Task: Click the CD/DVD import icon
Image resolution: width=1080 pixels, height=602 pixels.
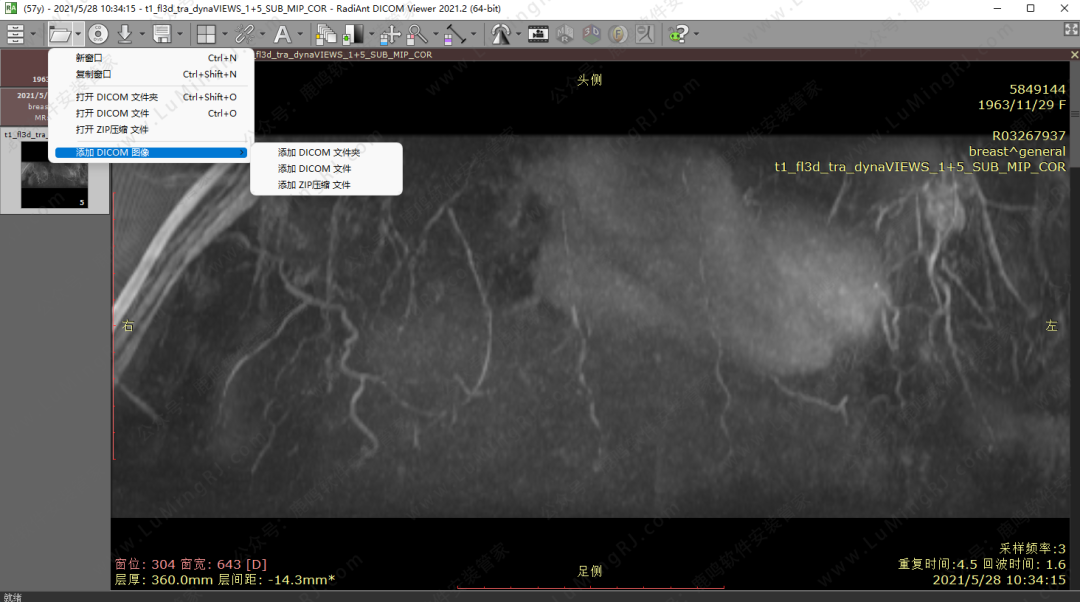Action: 98,34
